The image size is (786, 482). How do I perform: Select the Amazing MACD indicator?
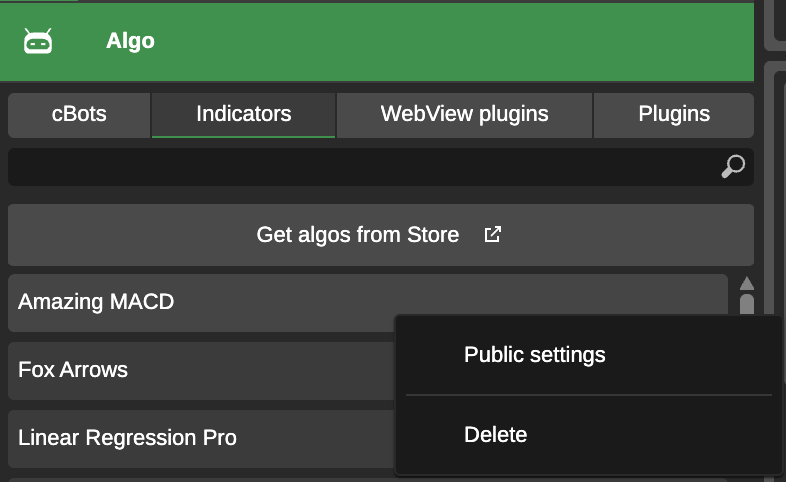click(201, 303)
